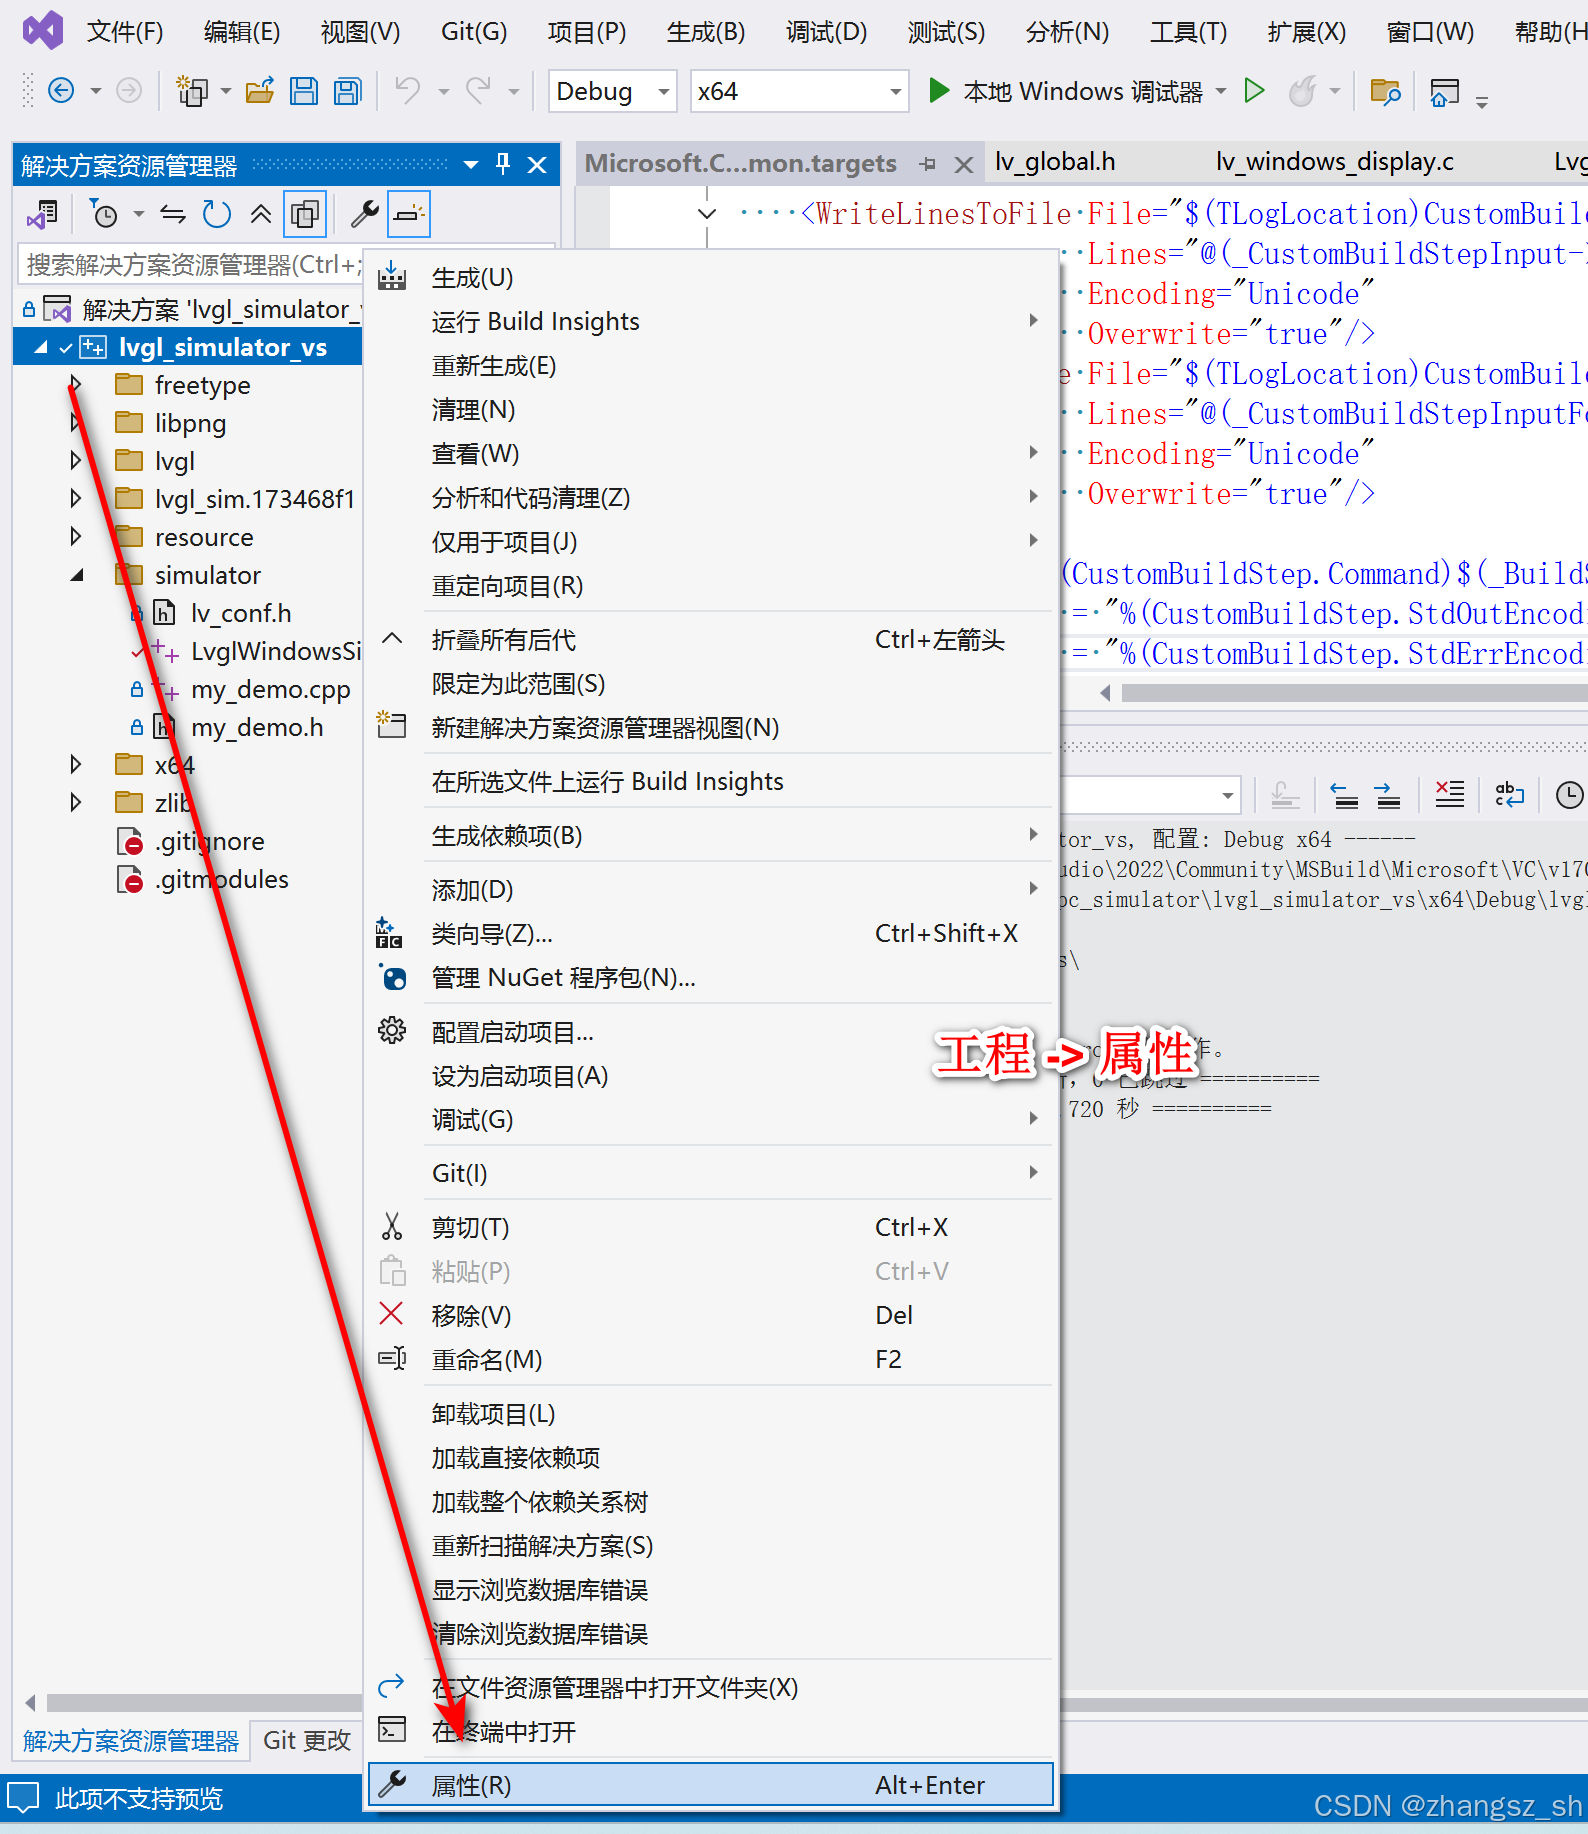Select 属性(R) in the context menu
The width and height of the screenshot is (1588, 1834).
click(x=711, y=1785)
